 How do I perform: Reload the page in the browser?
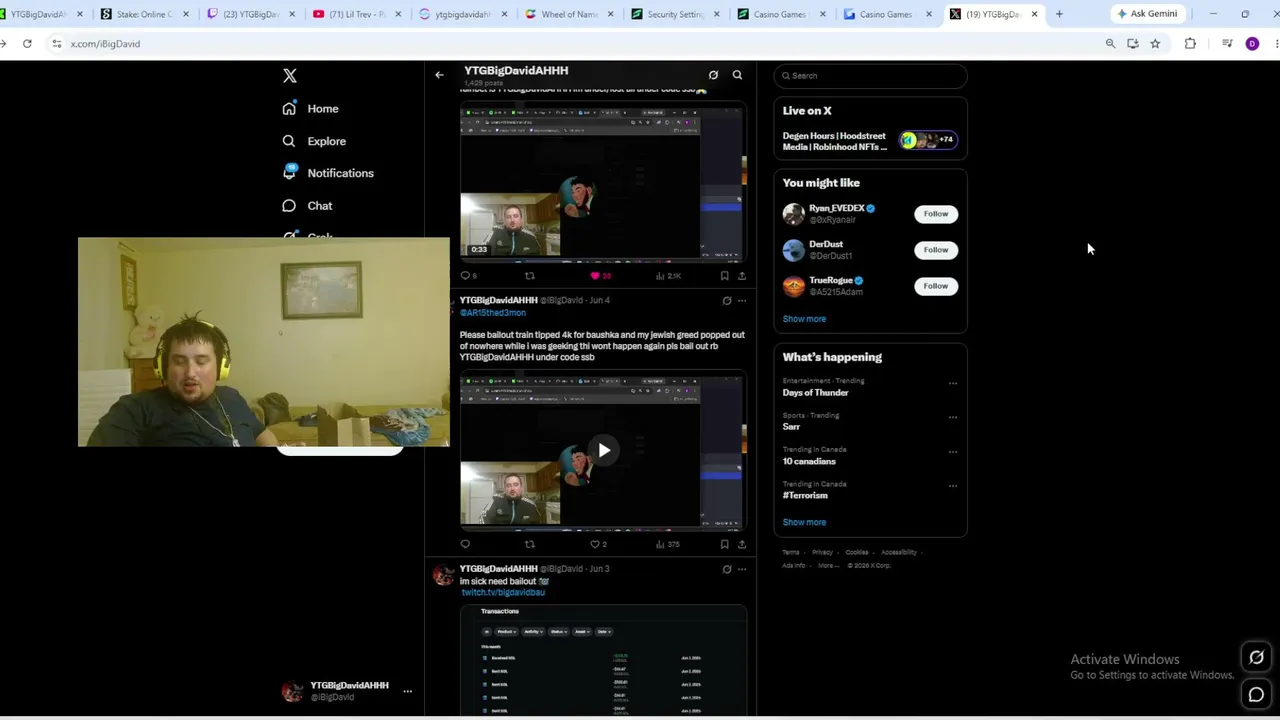[x=27, y=44]
